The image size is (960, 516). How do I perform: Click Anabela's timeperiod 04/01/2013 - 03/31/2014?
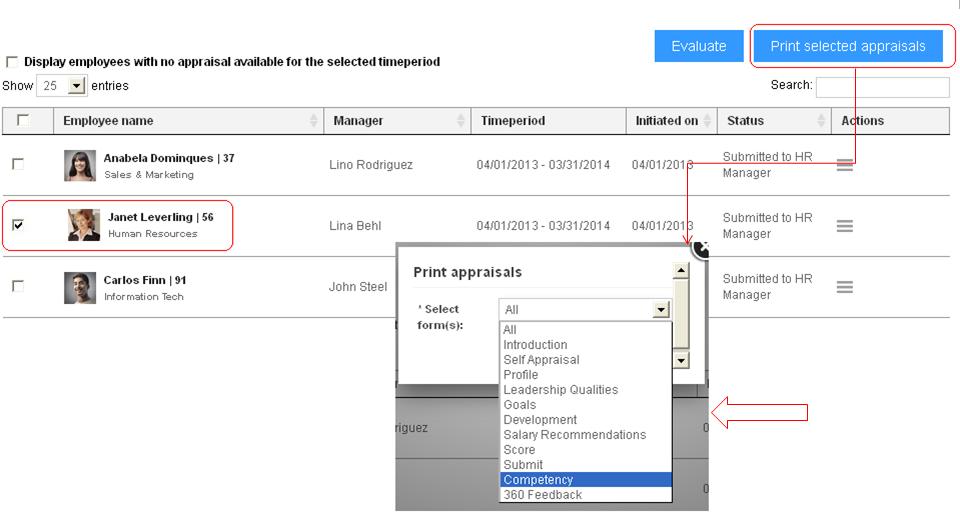click(x=543, y=165)
